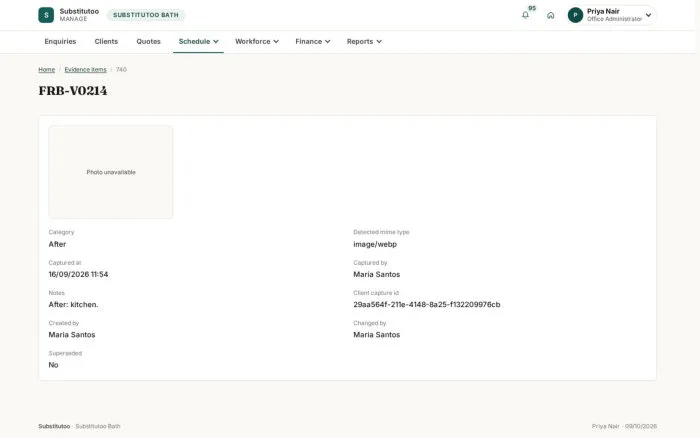The height and width of the screenshot is (438, 700).
Task: Go to the Enquiries tab
Action: point(60,42)
